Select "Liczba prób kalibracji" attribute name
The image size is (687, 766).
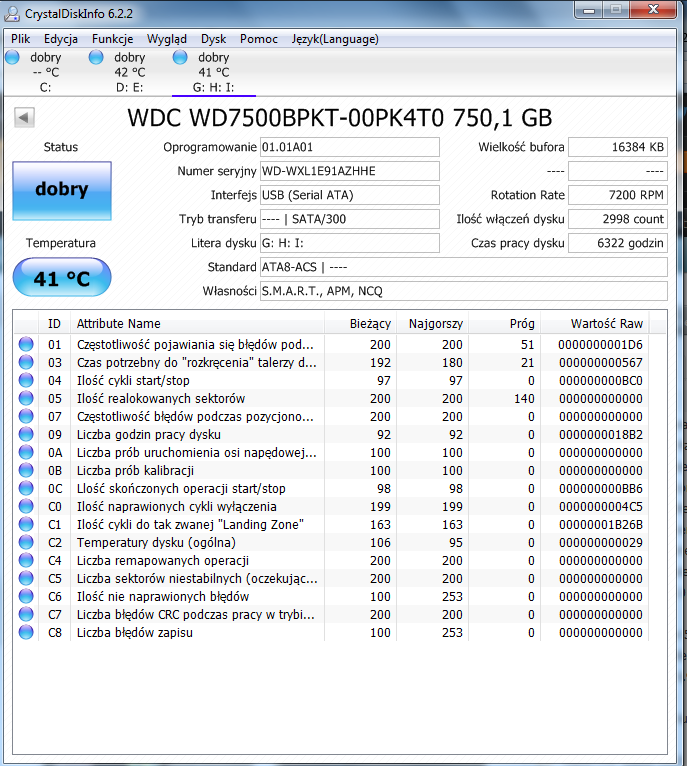pyautogui.click(x=135, y=470)
